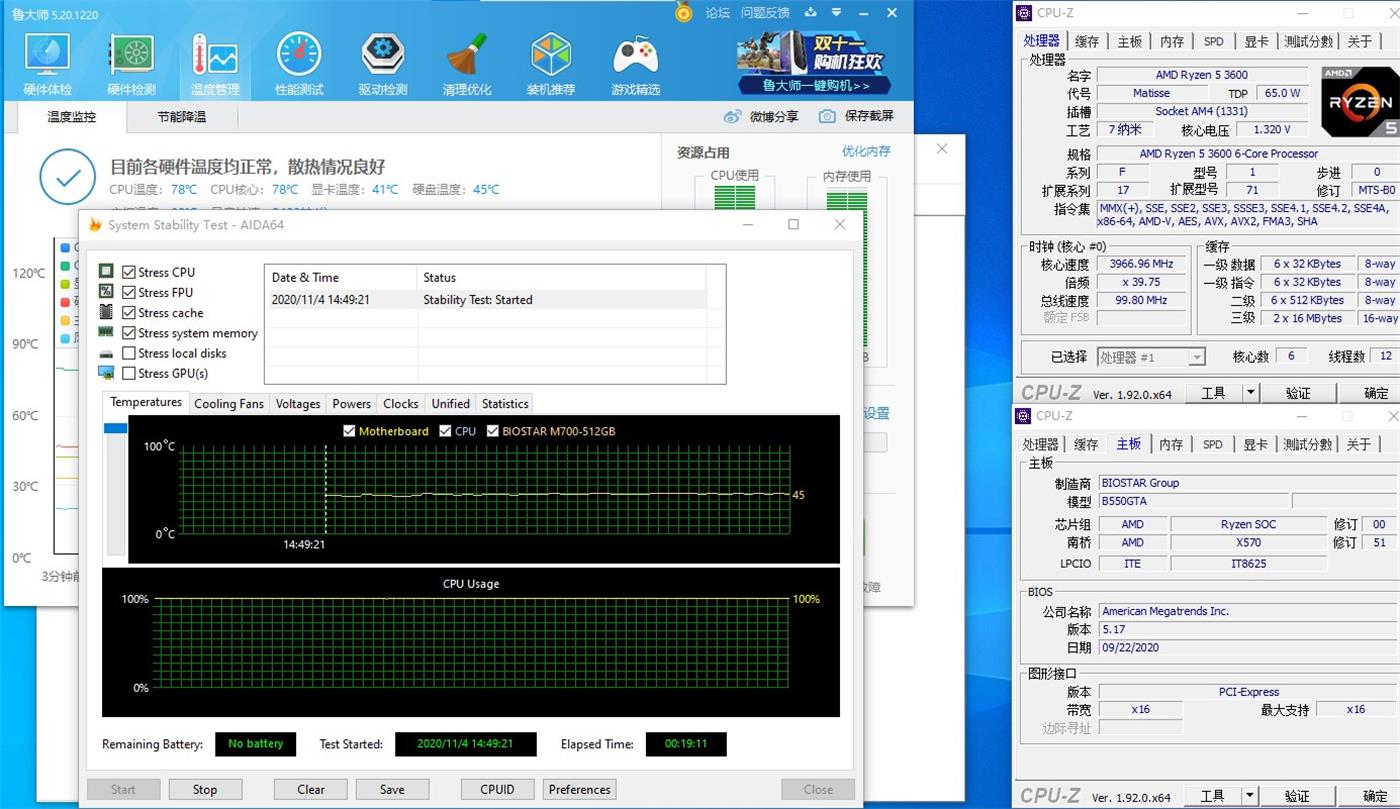Open SPD tab in top CPU-Z window
Image resolution: width=1400 pixels, height=809 pixels.
tap(1213, 41)
